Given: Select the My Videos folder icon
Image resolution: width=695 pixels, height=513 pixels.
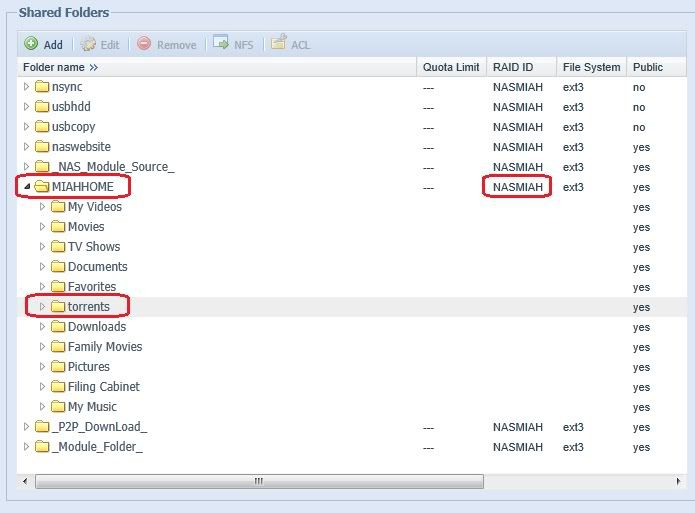Looking at the screenshot, I should point(58,206).
